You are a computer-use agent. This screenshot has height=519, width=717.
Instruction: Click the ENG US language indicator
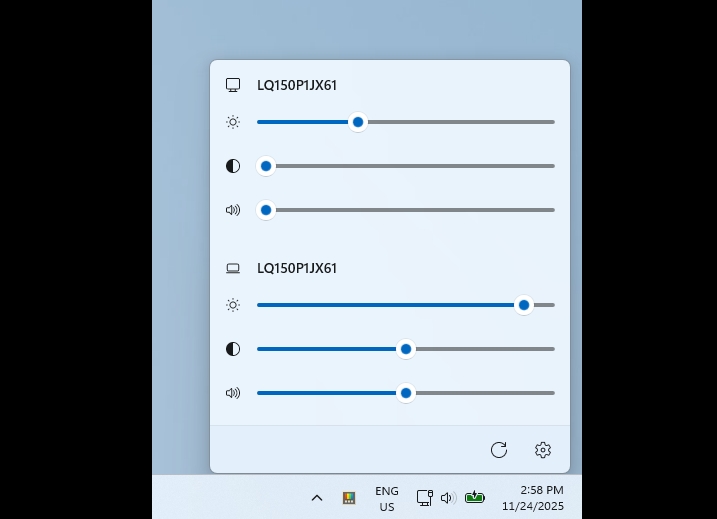(387, 499)
